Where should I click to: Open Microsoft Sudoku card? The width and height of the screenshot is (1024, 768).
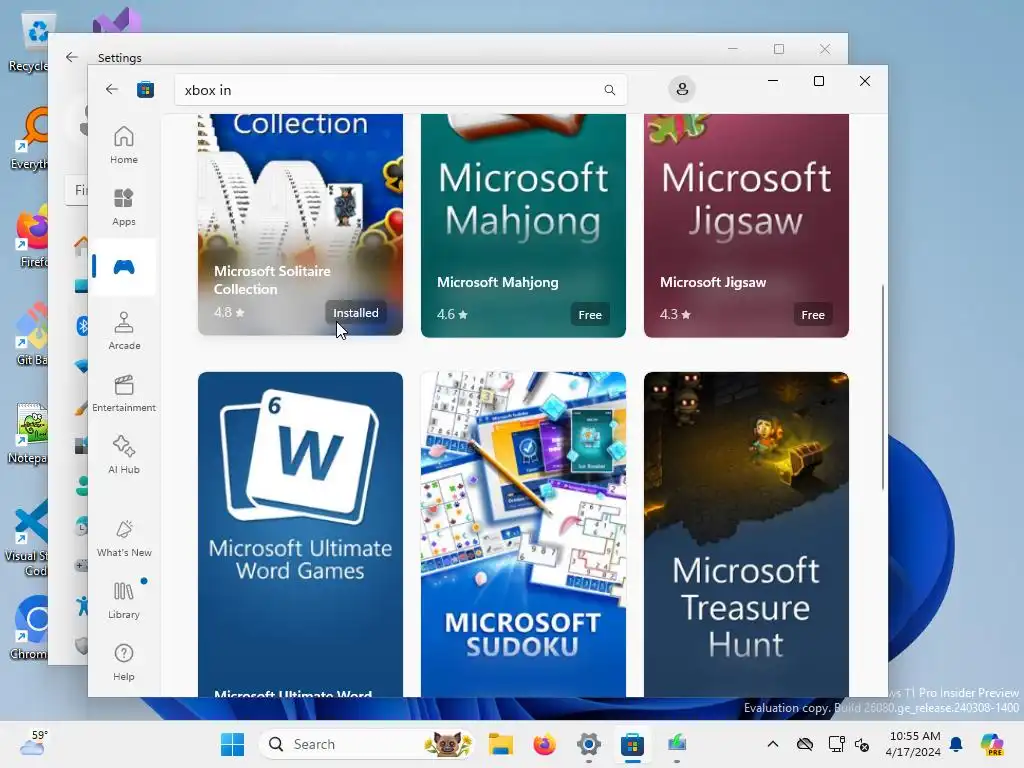click(523, 534)
